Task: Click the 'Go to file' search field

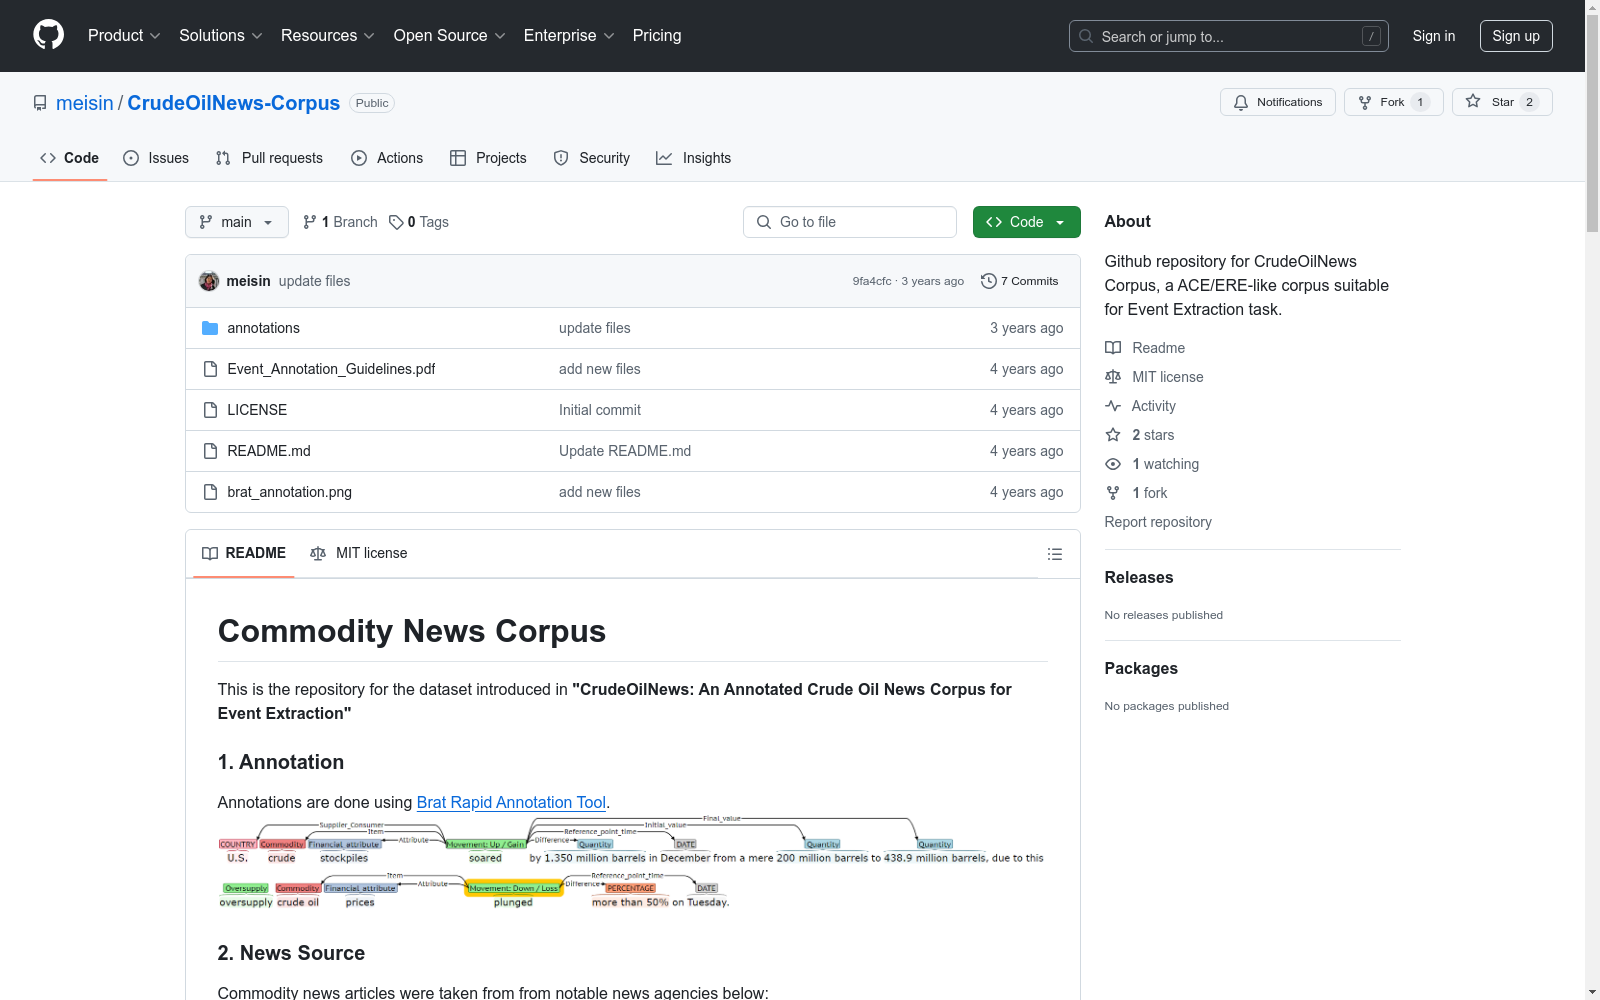Action: coord(850,222)
